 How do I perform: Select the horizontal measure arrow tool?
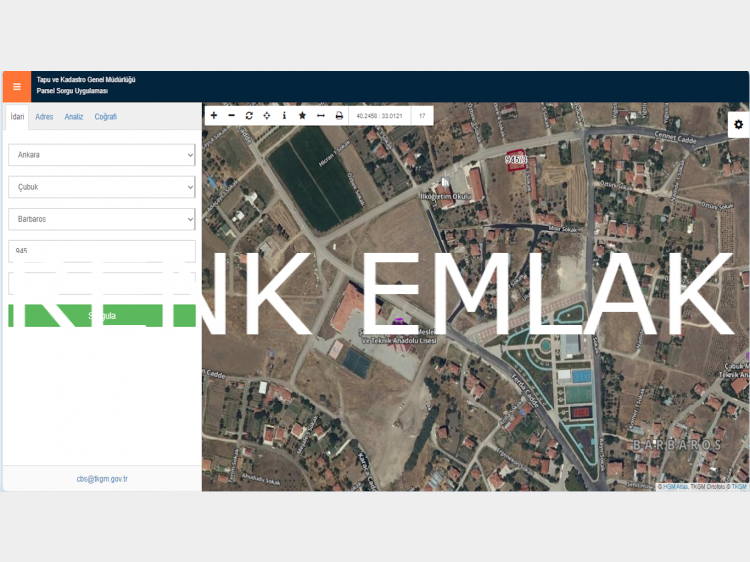coord(321,116)
